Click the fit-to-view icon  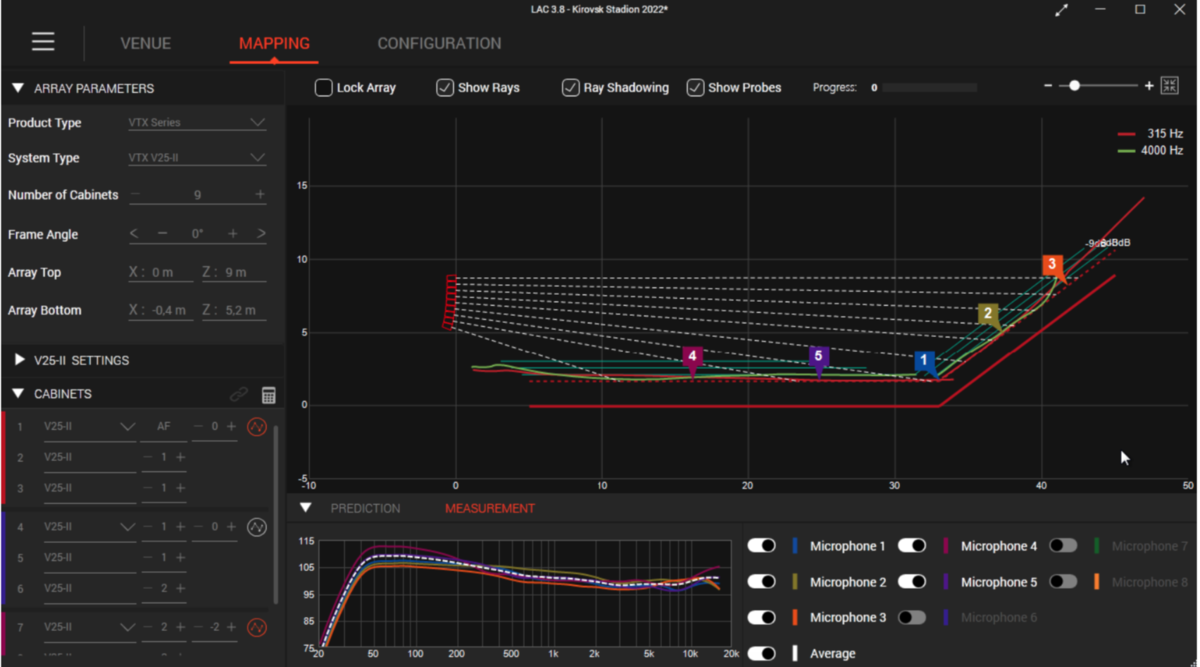click(1169, 86)
